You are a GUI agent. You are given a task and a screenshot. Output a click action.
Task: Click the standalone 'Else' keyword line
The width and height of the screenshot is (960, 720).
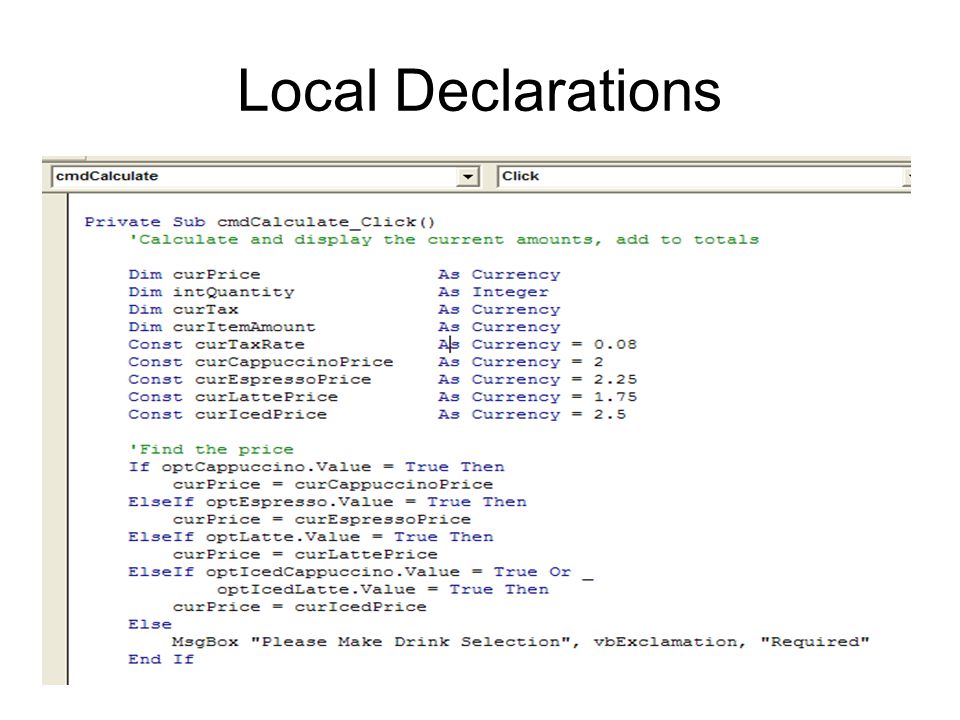[150, 624]
